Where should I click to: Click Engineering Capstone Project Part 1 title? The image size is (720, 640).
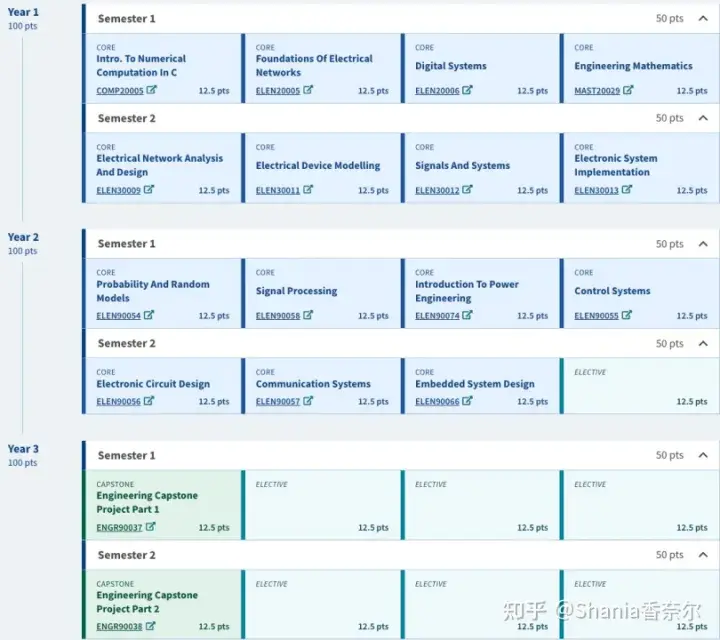(147, 502)
